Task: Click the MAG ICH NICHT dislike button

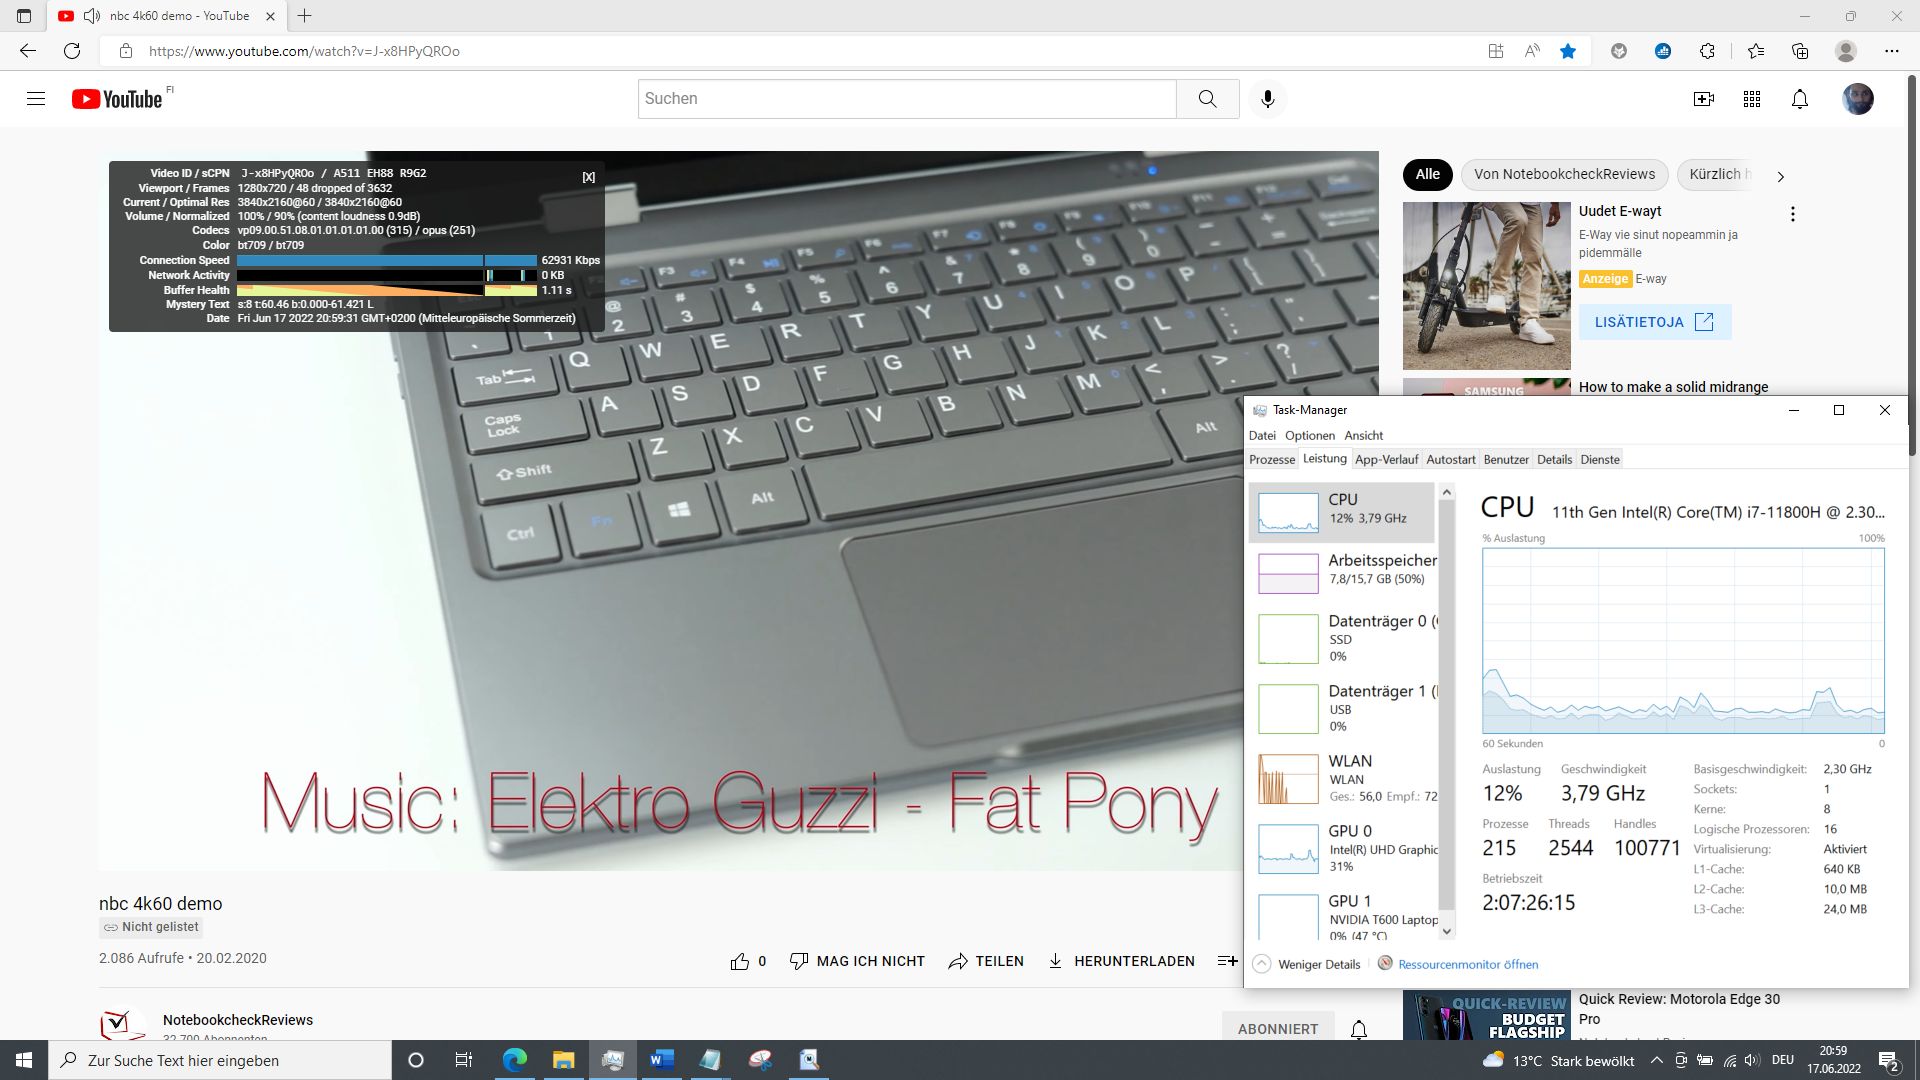Action: [x=857, y=961]
